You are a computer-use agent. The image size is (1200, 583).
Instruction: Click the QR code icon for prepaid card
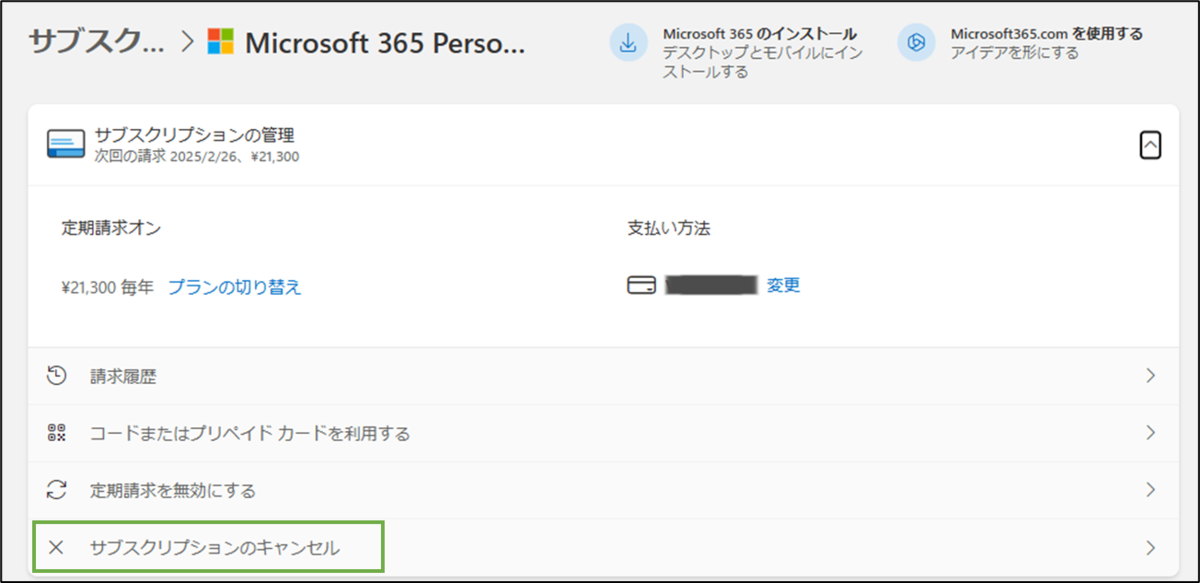[57, 433]
